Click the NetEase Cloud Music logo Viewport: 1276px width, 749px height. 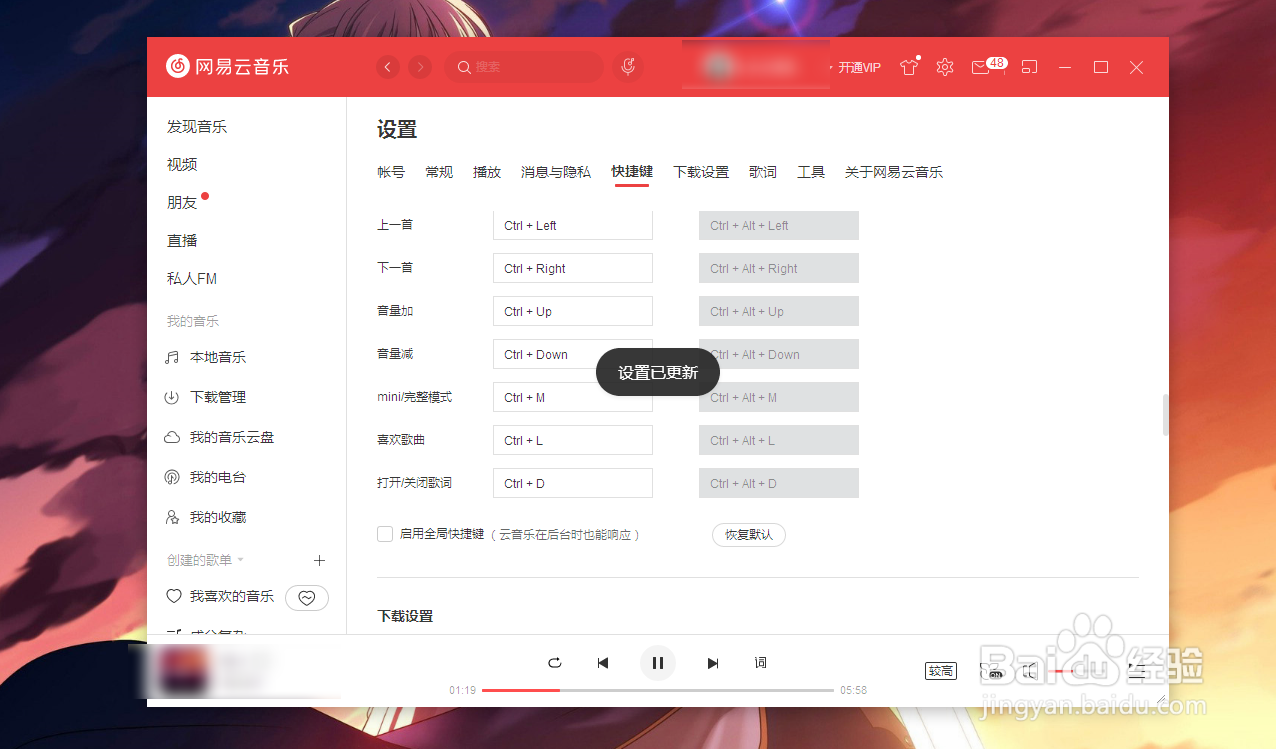227,67
